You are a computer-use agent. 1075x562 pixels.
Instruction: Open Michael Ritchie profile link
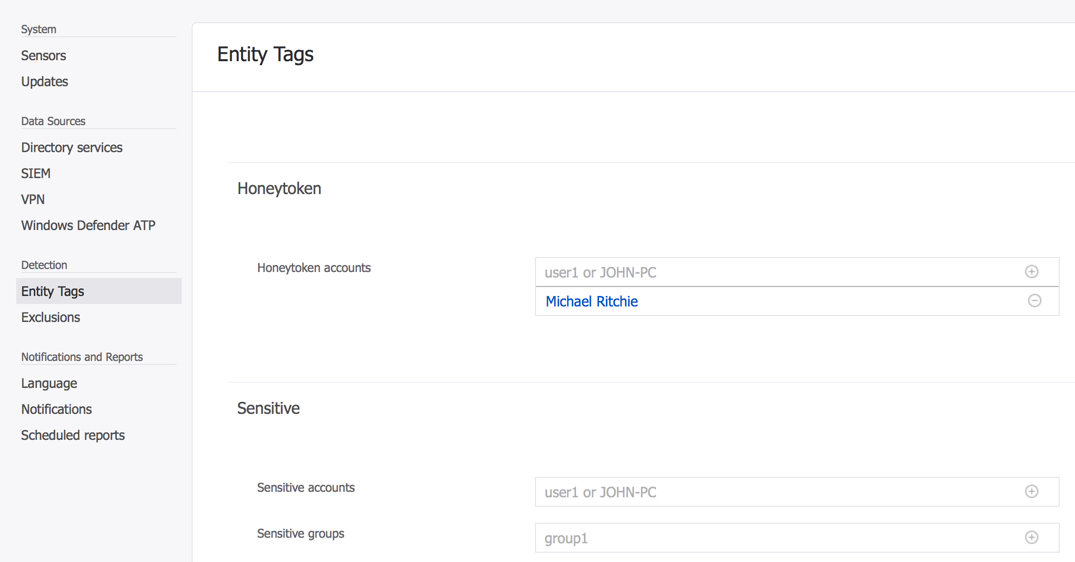point(591,301)
